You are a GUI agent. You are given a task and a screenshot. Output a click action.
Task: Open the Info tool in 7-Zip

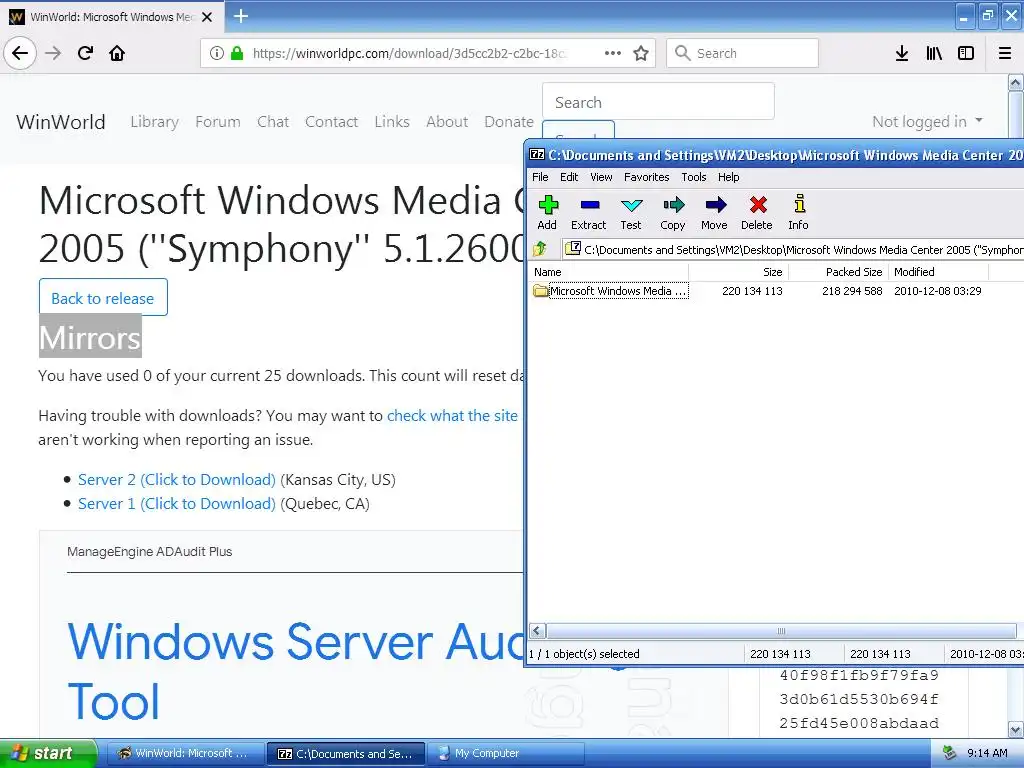point(799,213)
